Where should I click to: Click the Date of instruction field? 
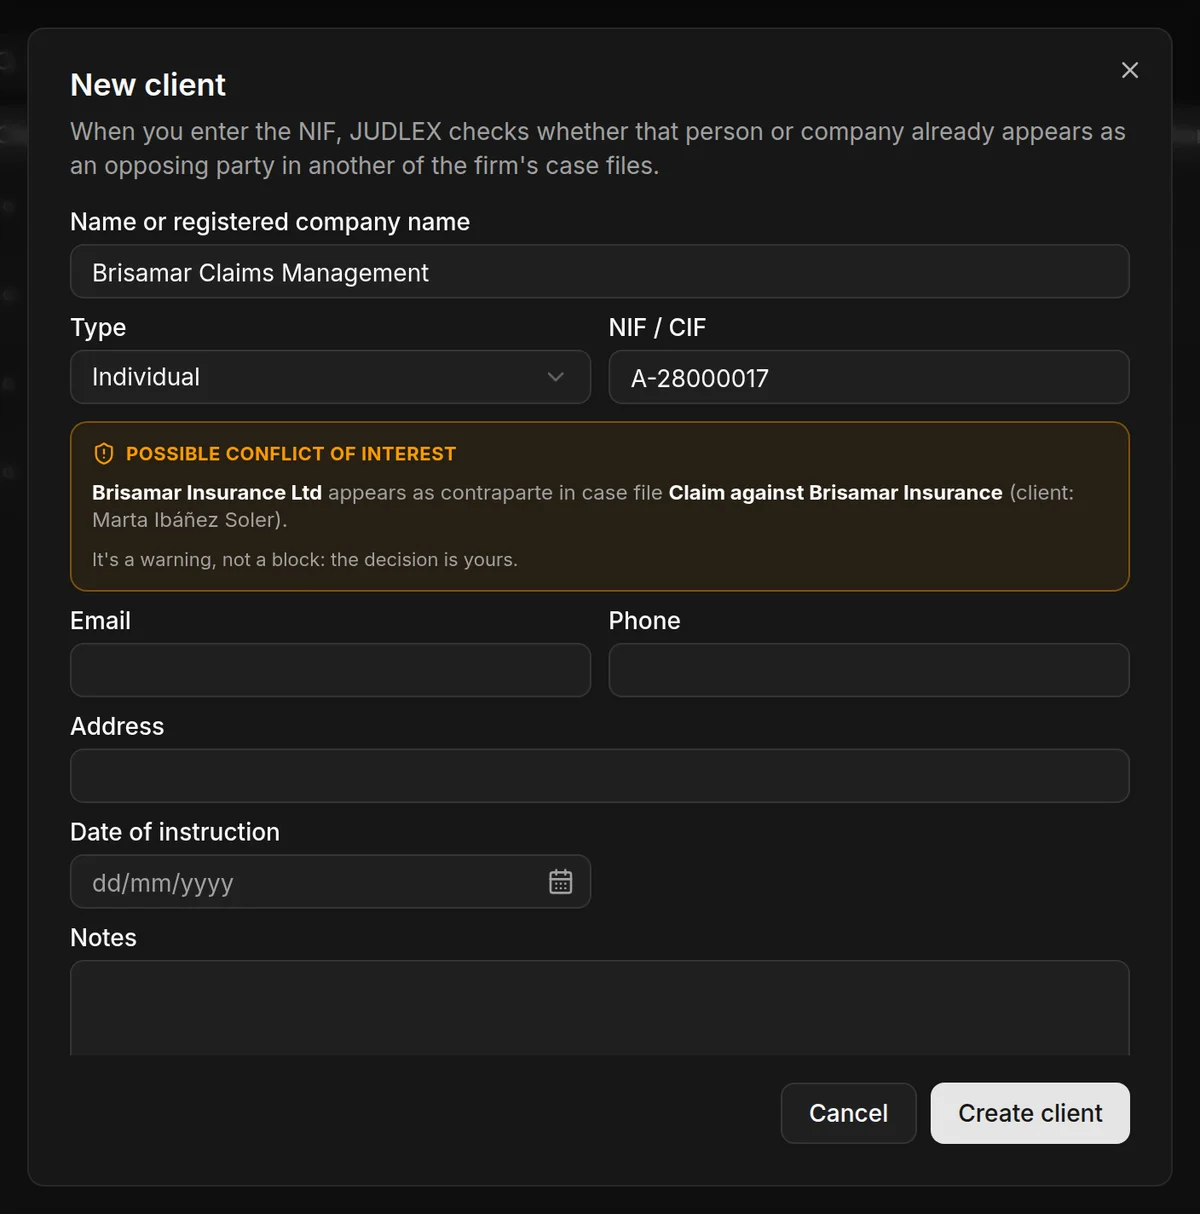tap(330, 882)
